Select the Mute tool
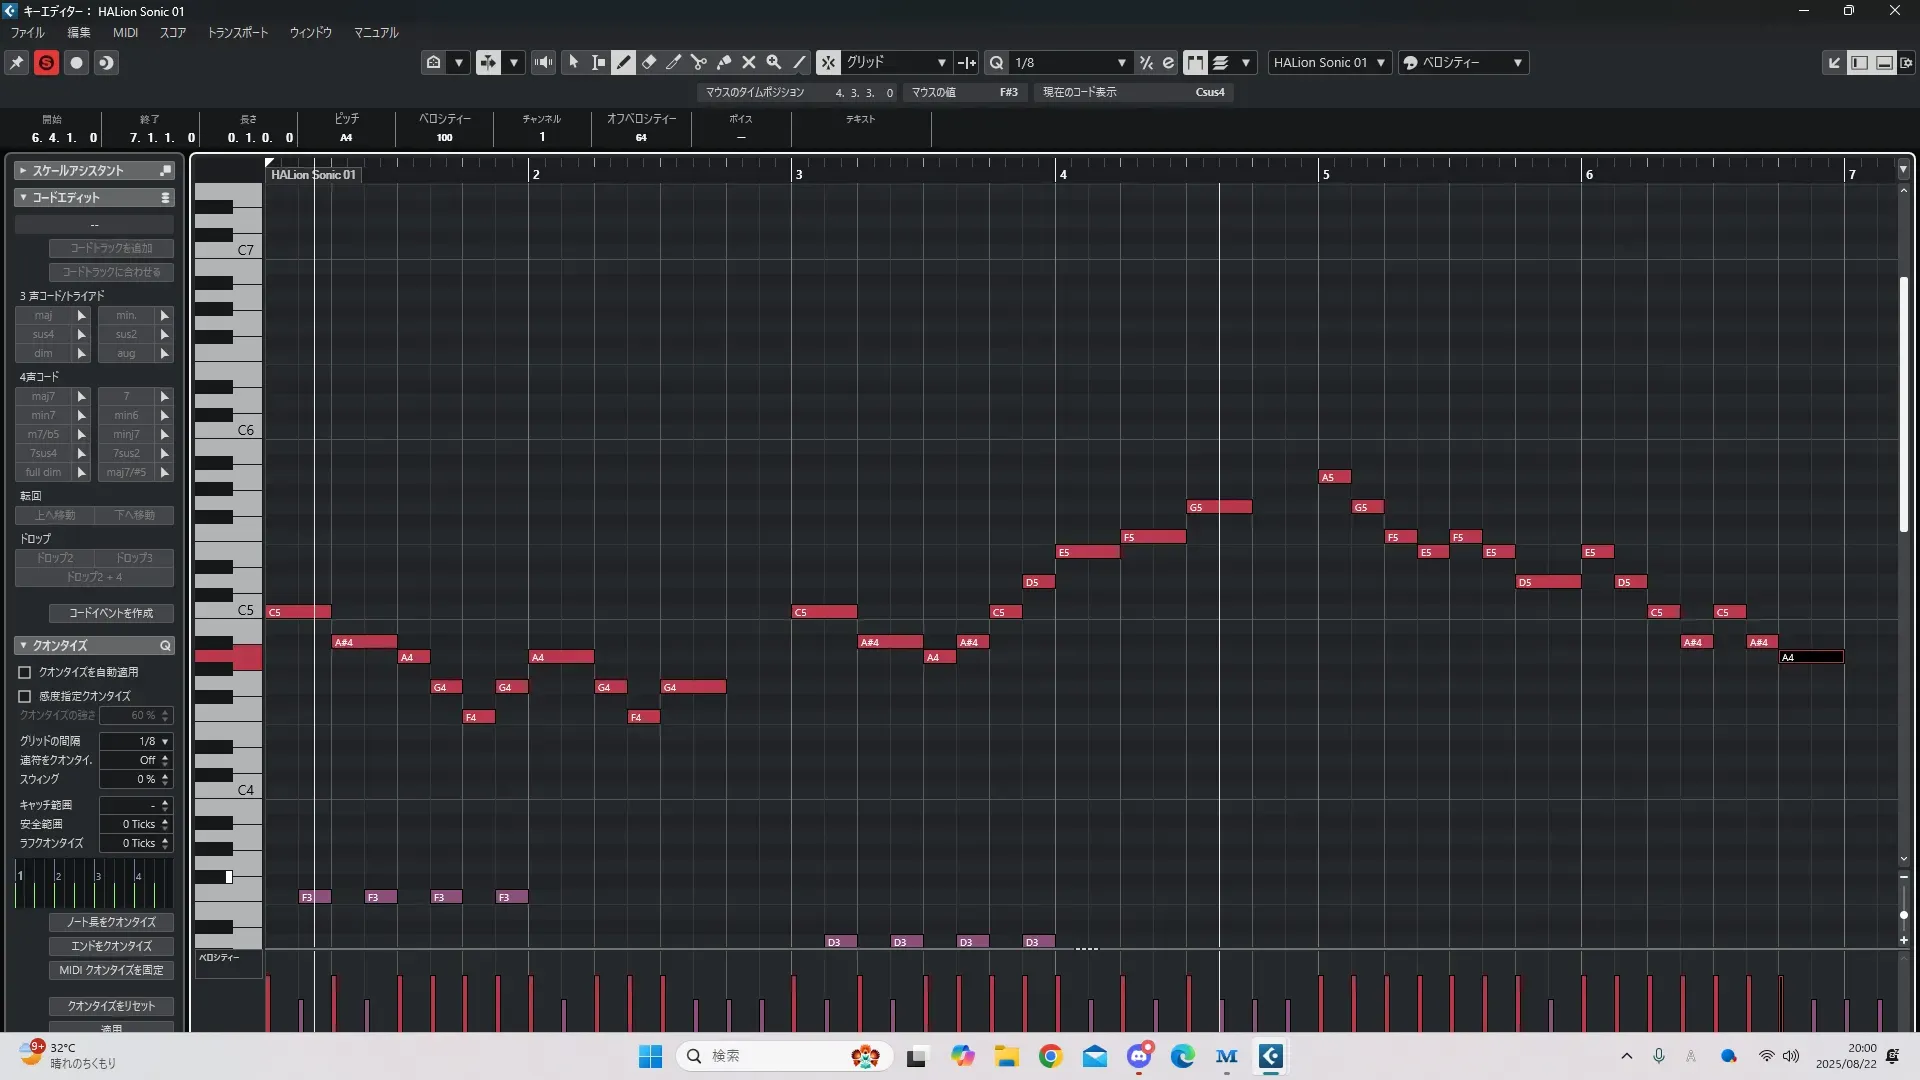Viewport: 1920px width, 1080px height. (x=749, y=62)
